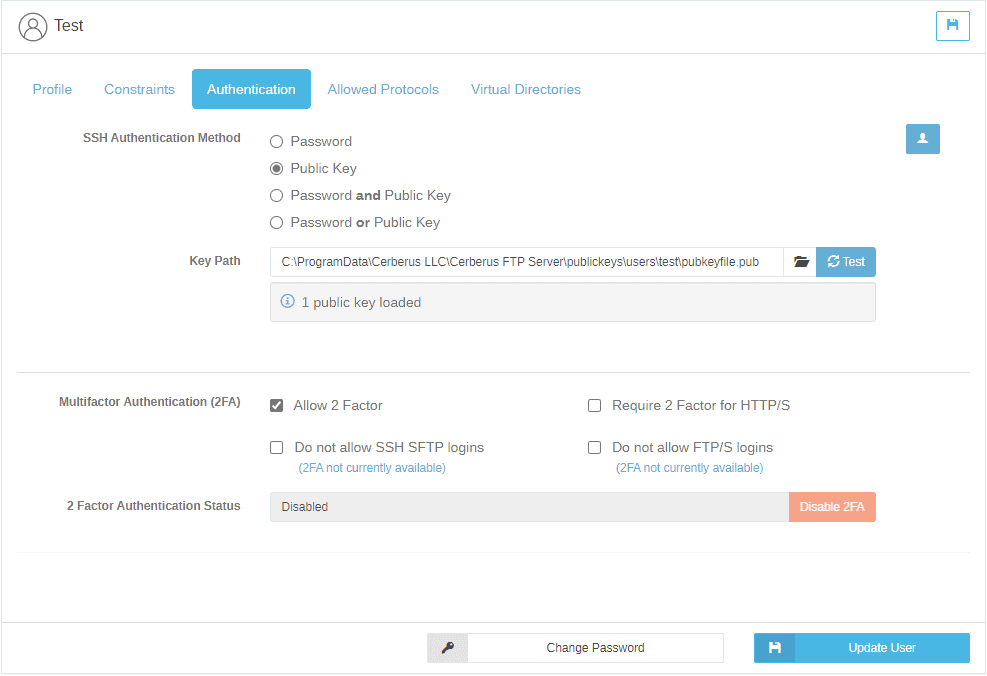Switch to the Profile tab
This screenshot has height=676, width=987.
coord(52,89)
